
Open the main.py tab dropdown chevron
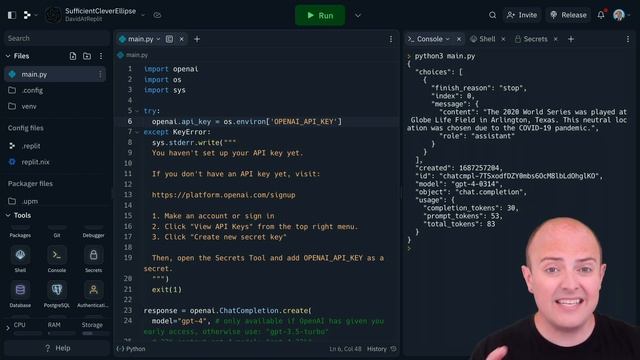point(158,39)
